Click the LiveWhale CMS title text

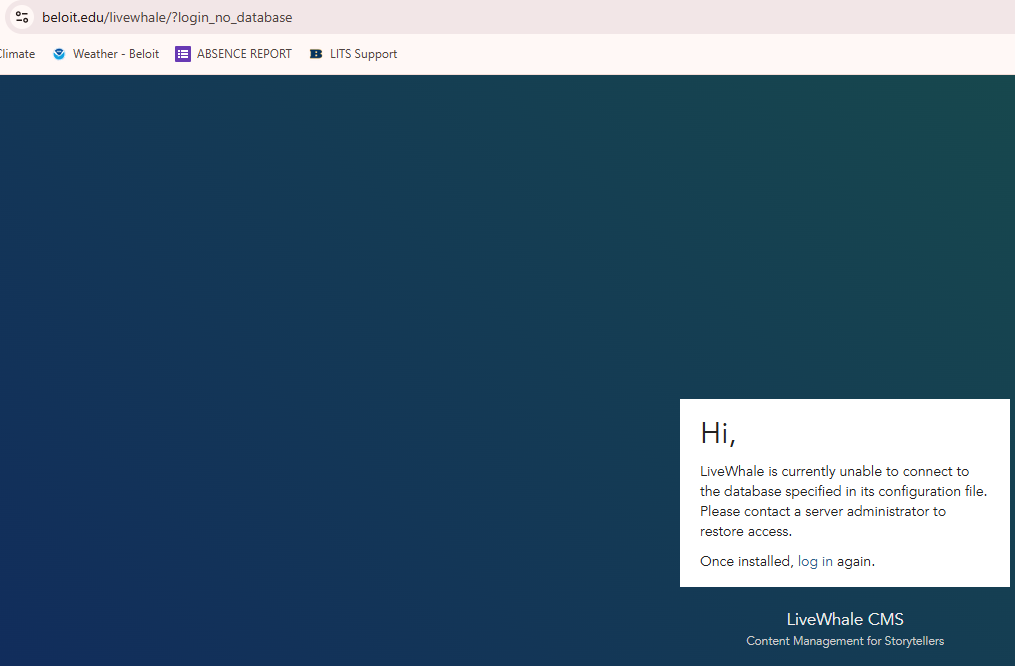coord(845,619)
